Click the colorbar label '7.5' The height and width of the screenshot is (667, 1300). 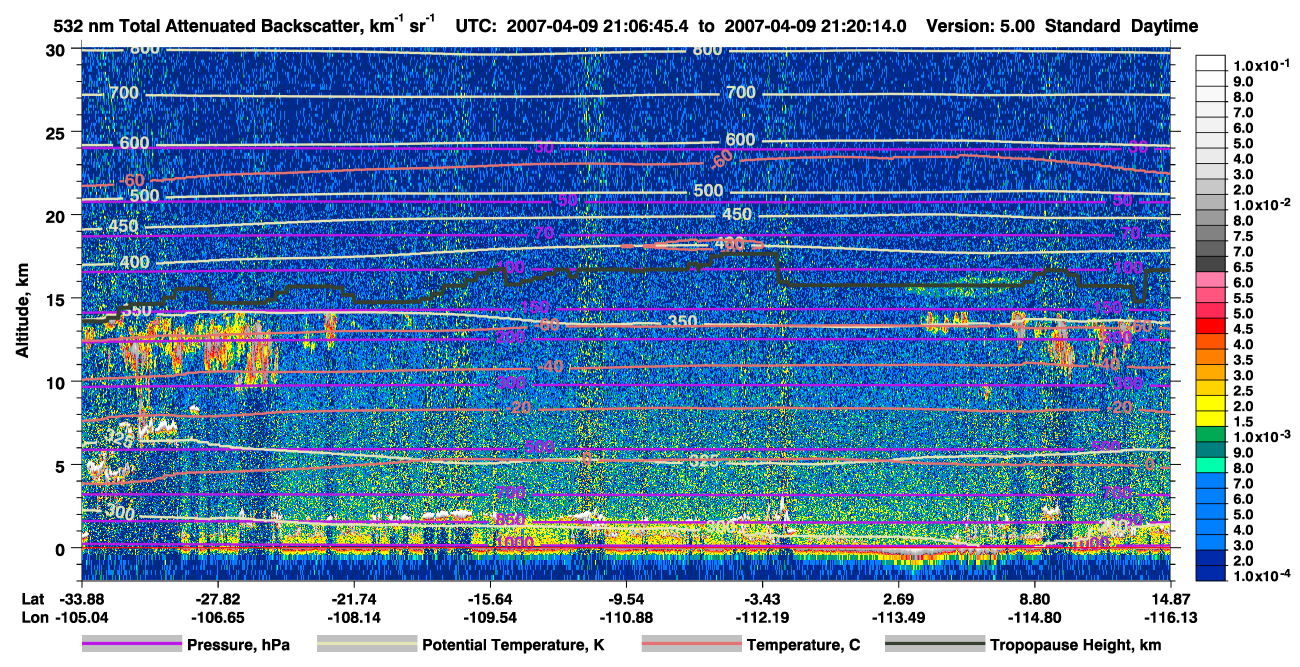[x=1243, y=236]
